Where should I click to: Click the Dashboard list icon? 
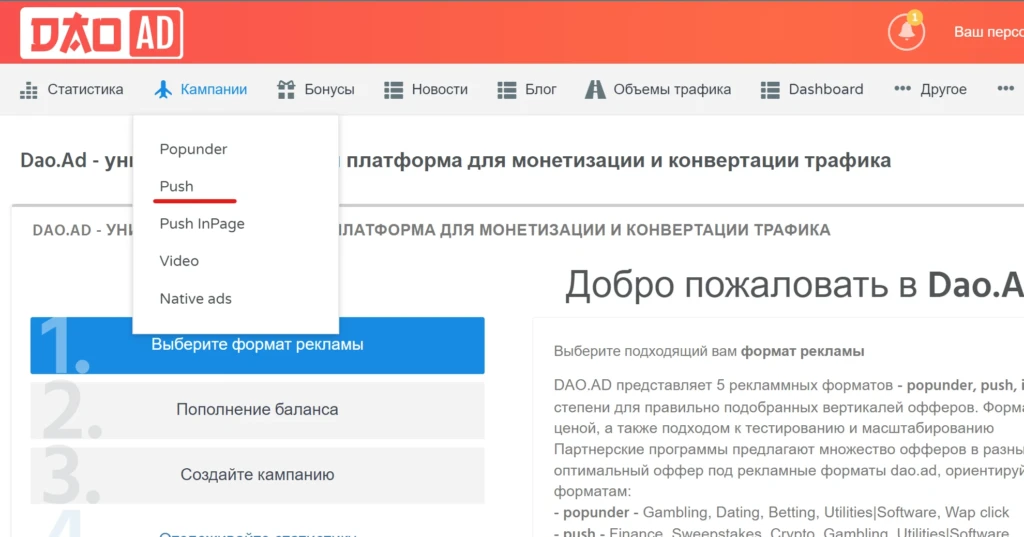[x=770, y=90]
